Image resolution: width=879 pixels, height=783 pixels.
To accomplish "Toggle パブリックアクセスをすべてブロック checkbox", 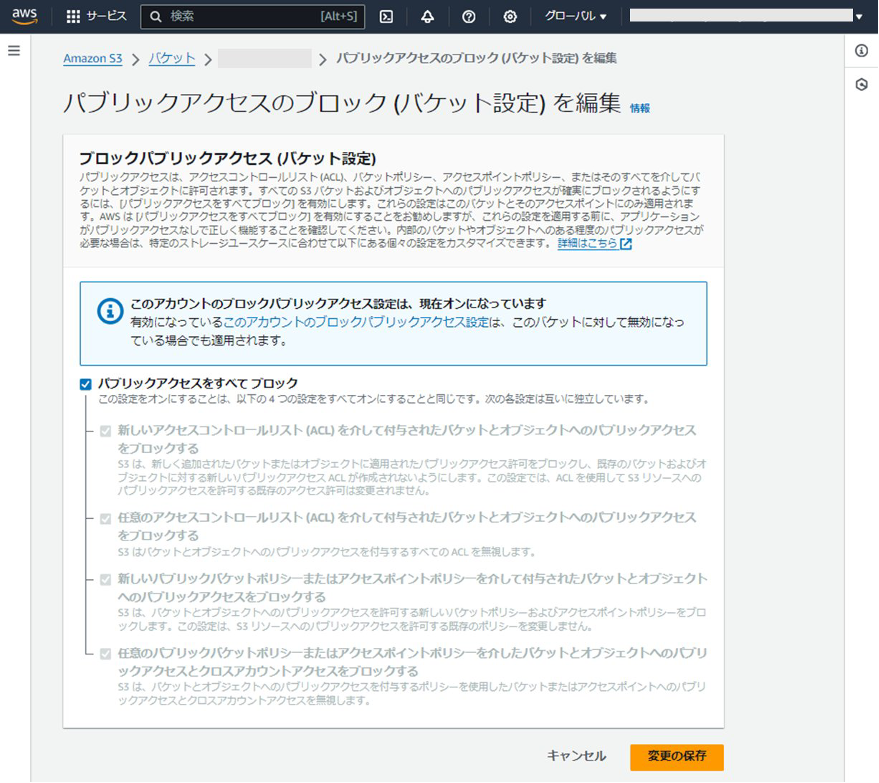I will [85, 384].
